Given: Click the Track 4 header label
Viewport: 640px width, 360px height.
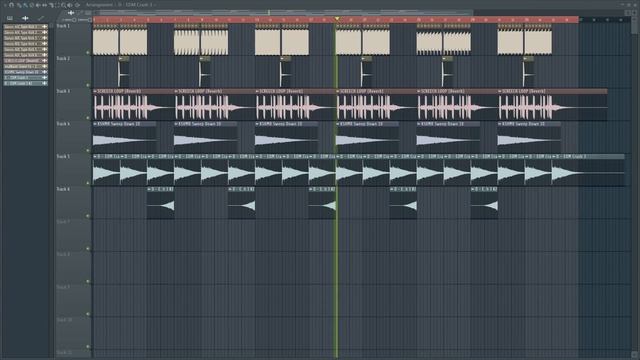Looking at the screenshot, I should pyautogui.click(x=63, y=124).
